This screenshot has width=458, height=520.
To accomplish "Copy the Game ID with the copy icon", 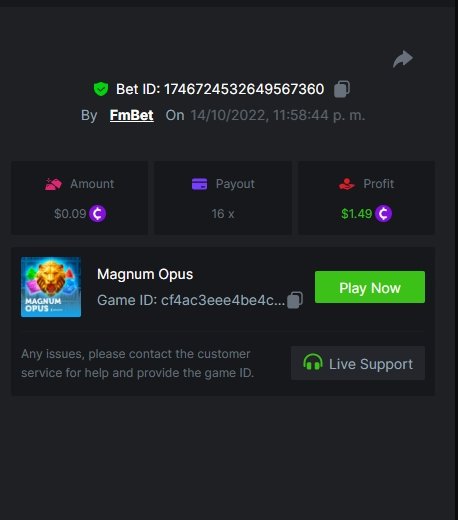I will (x=295, y=300).
